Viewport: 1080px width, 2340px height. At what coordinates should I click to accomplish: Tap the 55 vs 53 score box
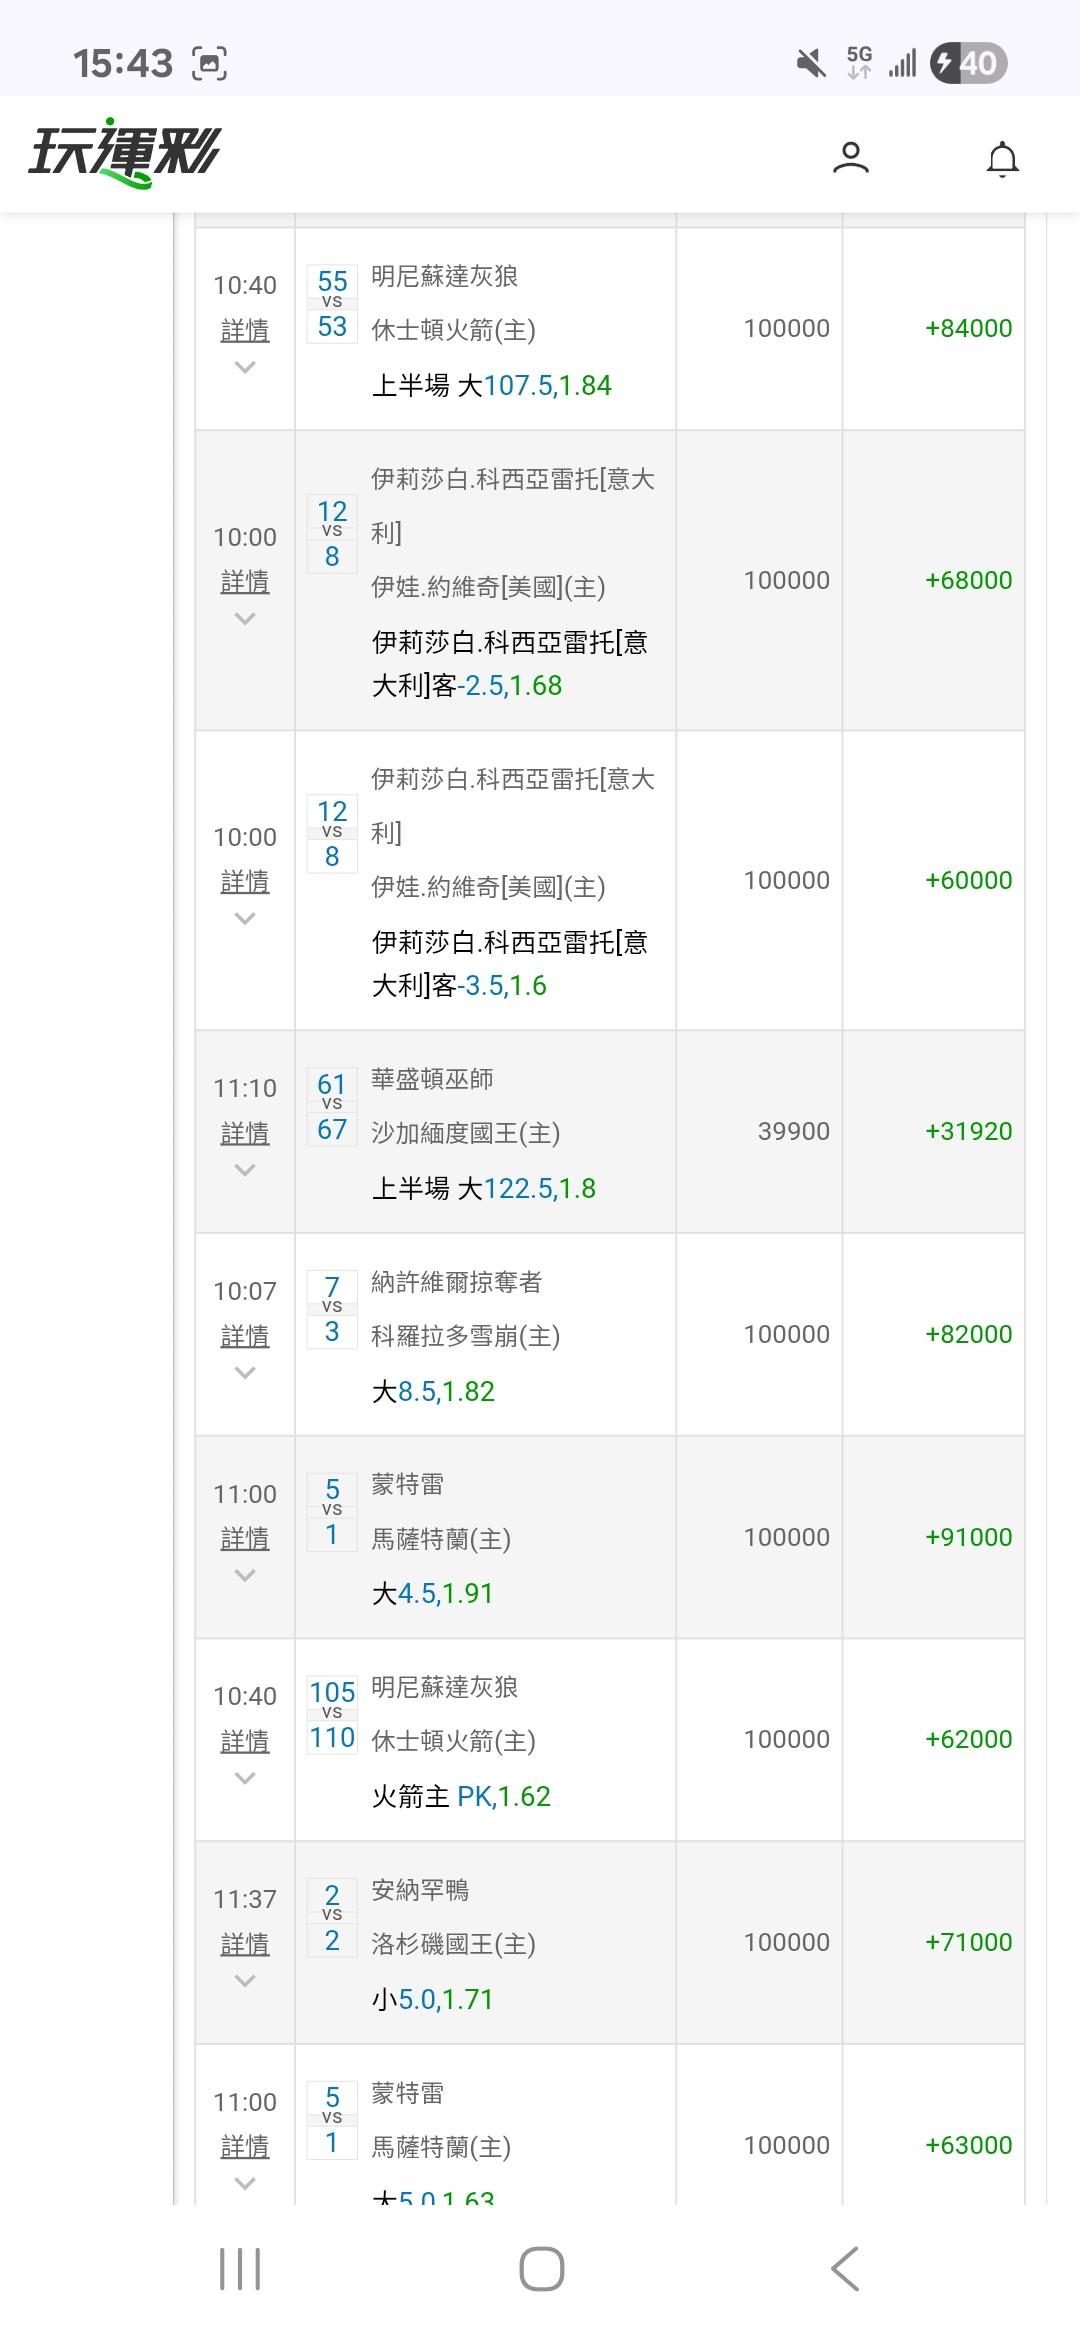click(332, 304)
